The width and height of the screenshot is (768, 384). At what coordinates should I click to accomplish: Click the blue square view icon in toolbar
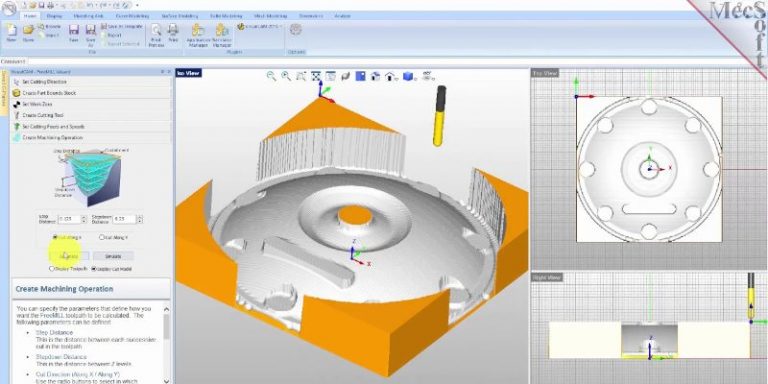pyautogui.click(x=360, y=76)
